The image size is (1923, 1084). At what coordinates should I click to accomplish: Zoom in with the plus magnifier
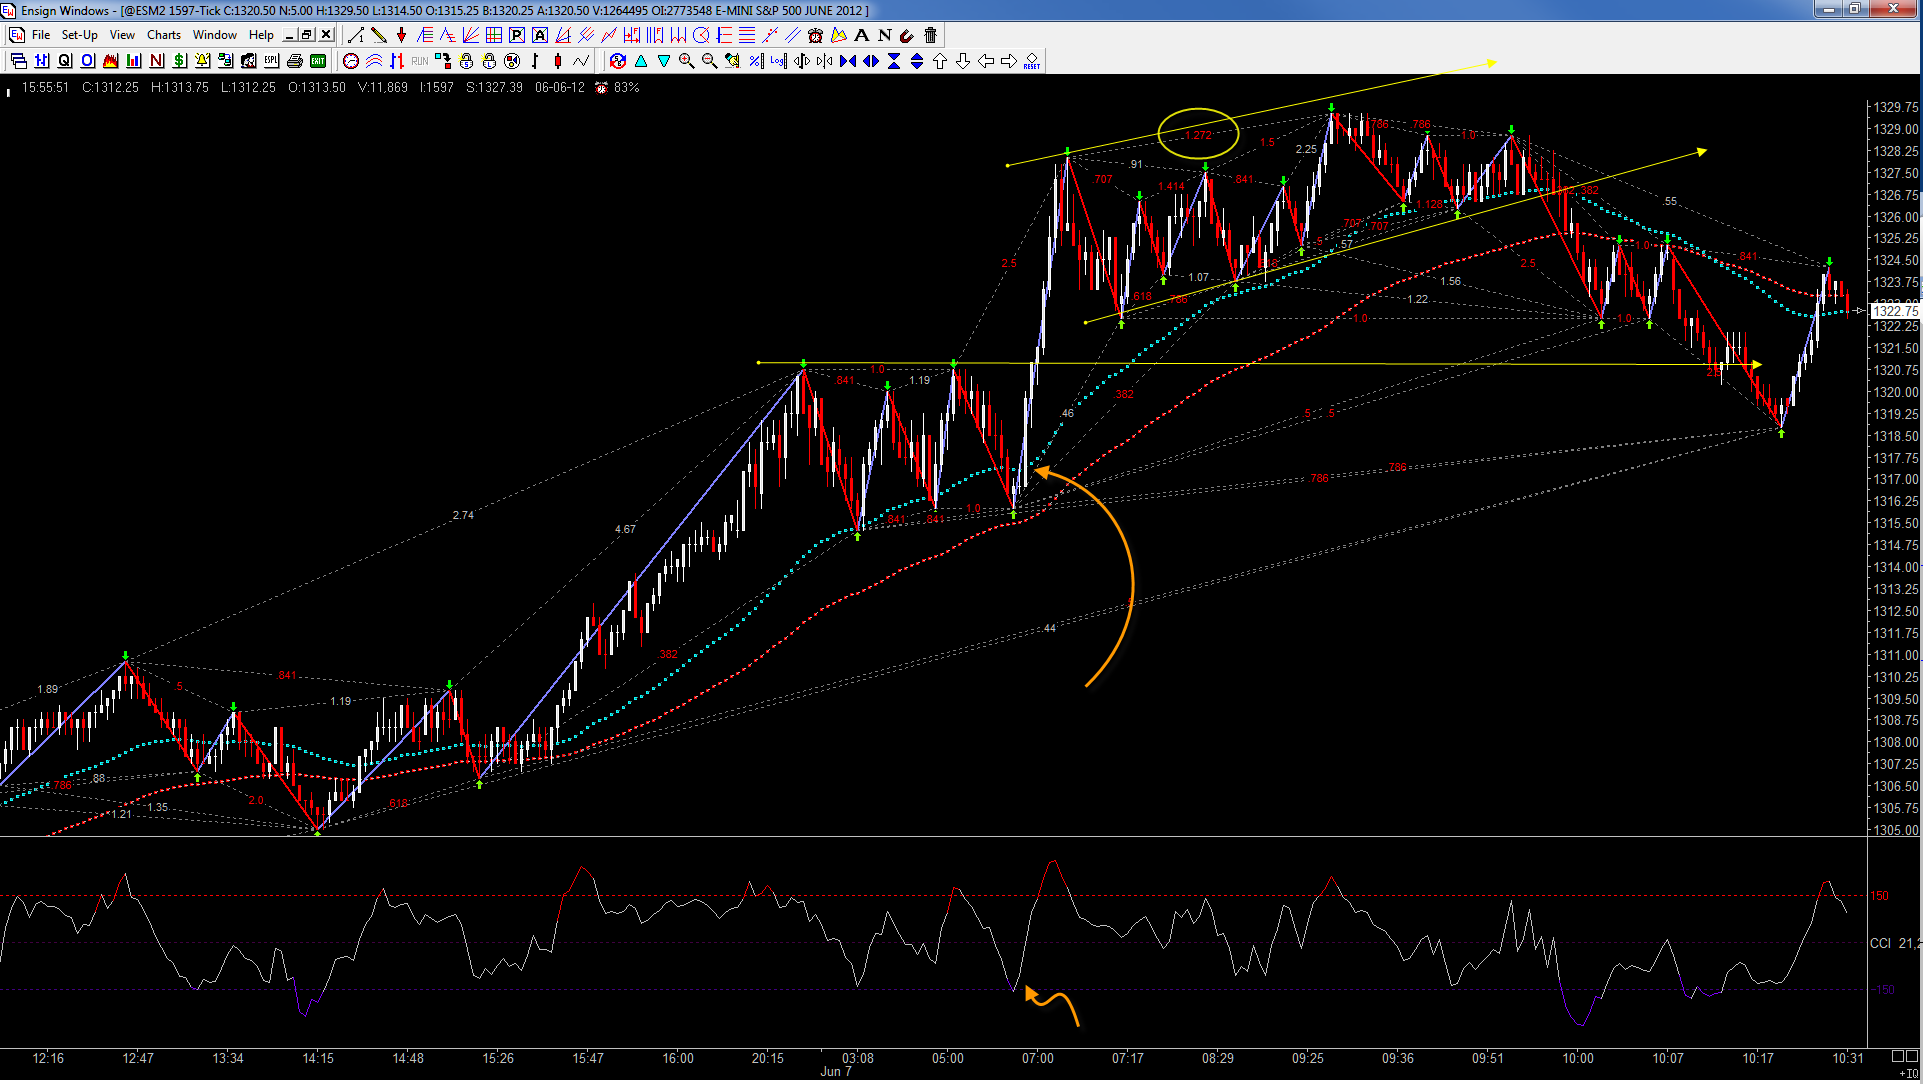click(687, 61)
